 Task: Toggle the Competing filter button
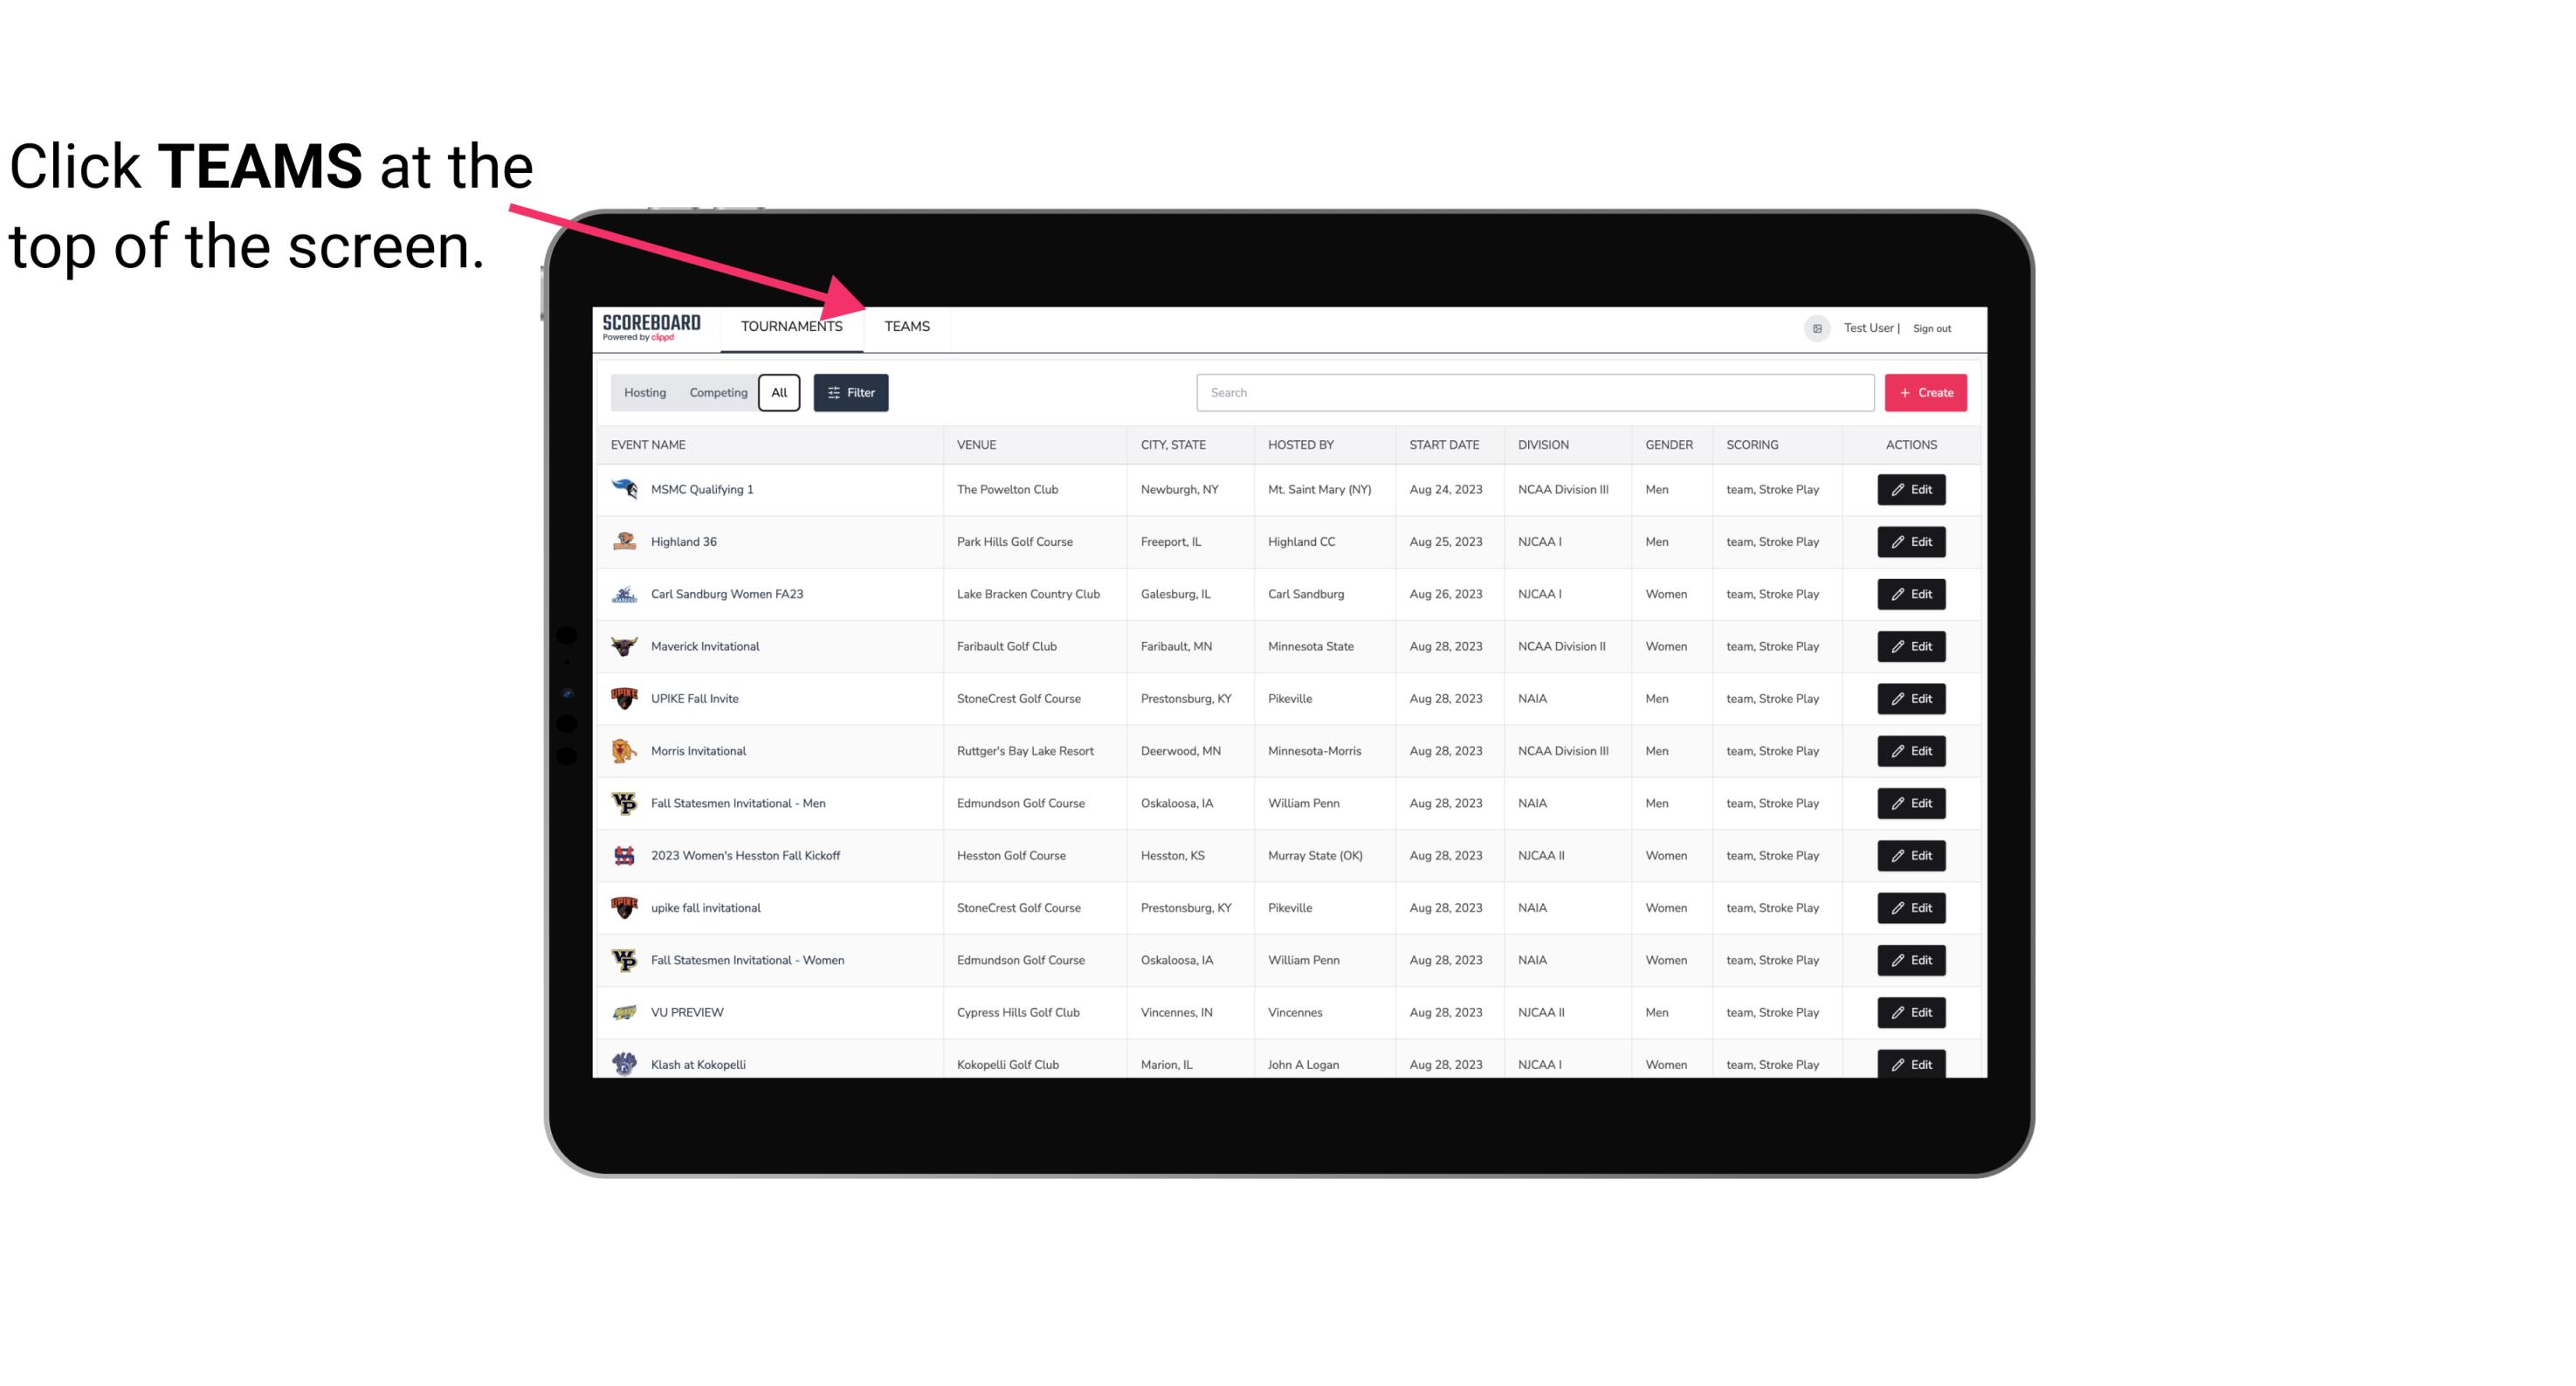pos(715,393)
